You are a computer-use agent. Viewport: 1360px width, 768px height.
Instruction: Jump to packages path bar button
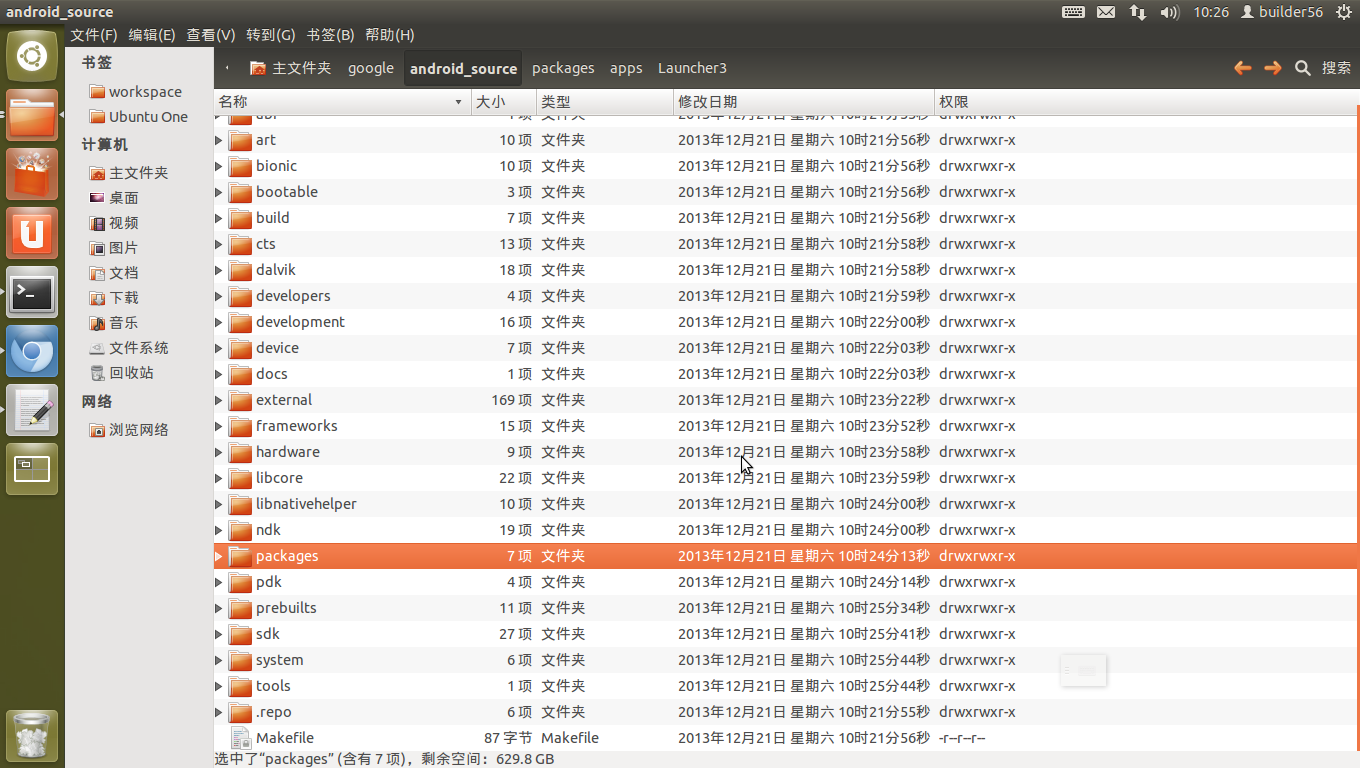point(563,68)
